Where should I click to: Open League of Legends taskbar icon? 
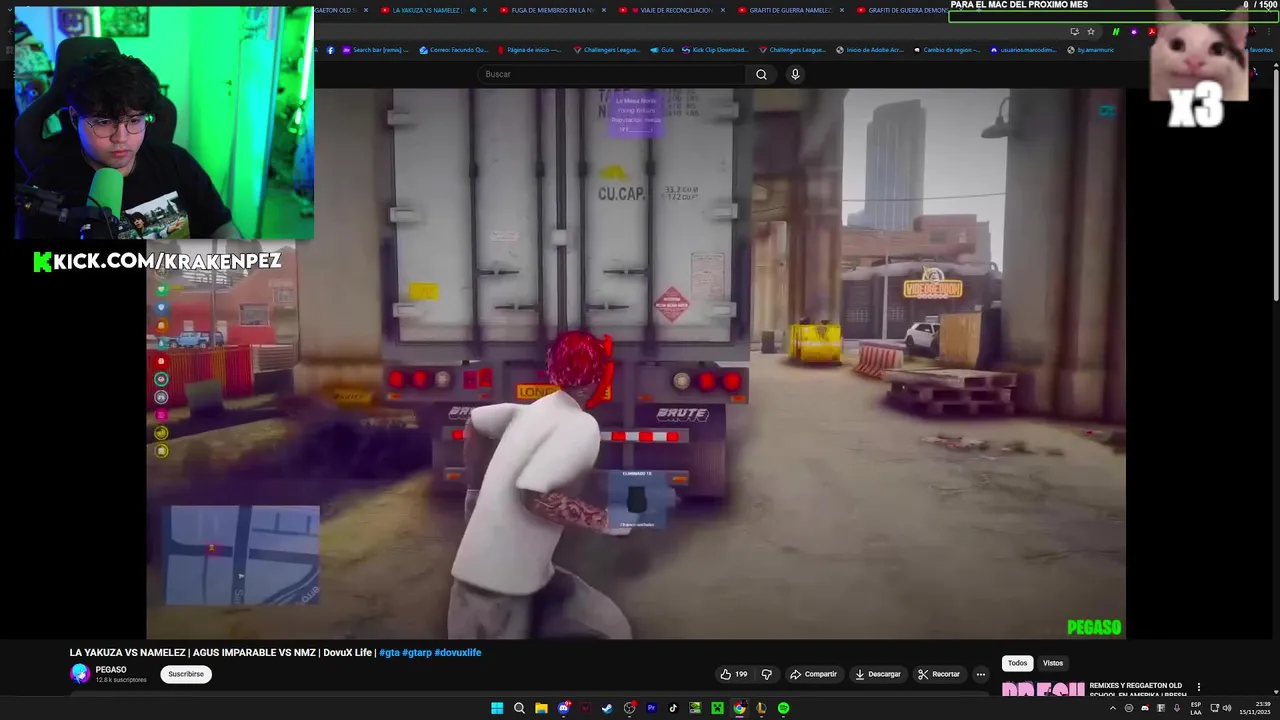coord(761,708)
